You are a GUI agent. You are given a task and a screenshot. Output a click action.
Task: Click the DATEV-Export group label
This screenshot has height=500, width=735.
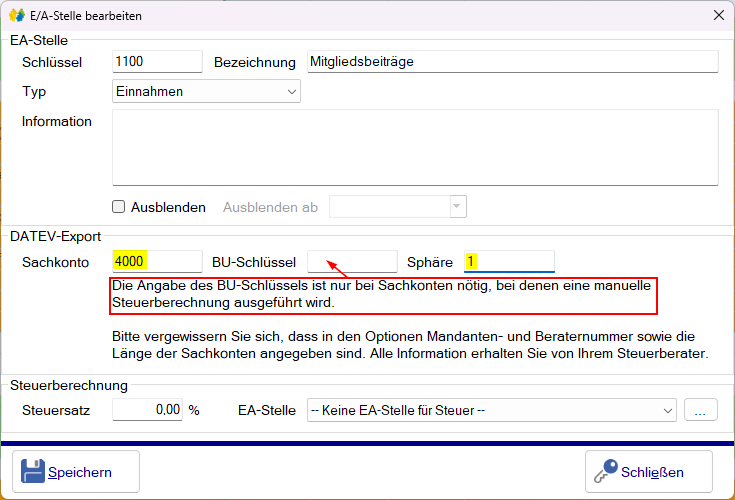[55, 236]
